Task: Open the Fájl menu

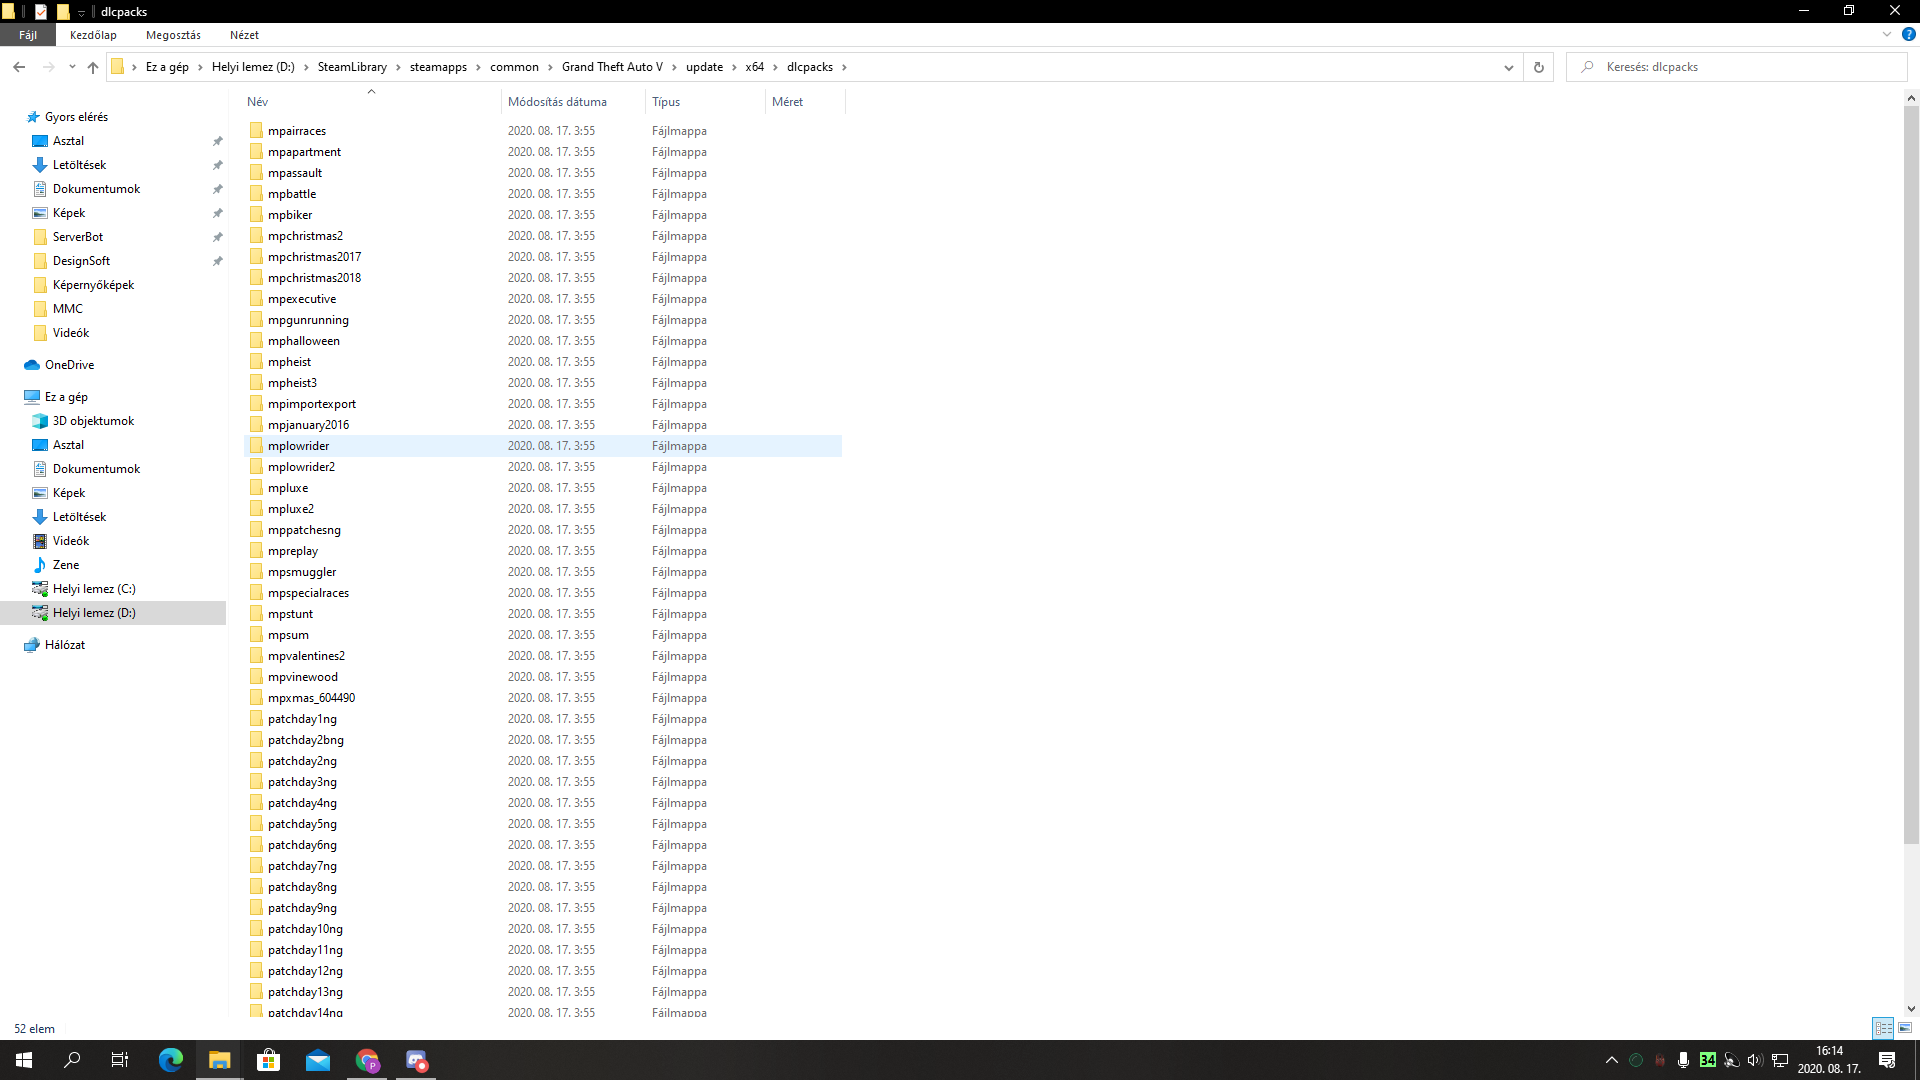Action: click(x=28, y=34)
